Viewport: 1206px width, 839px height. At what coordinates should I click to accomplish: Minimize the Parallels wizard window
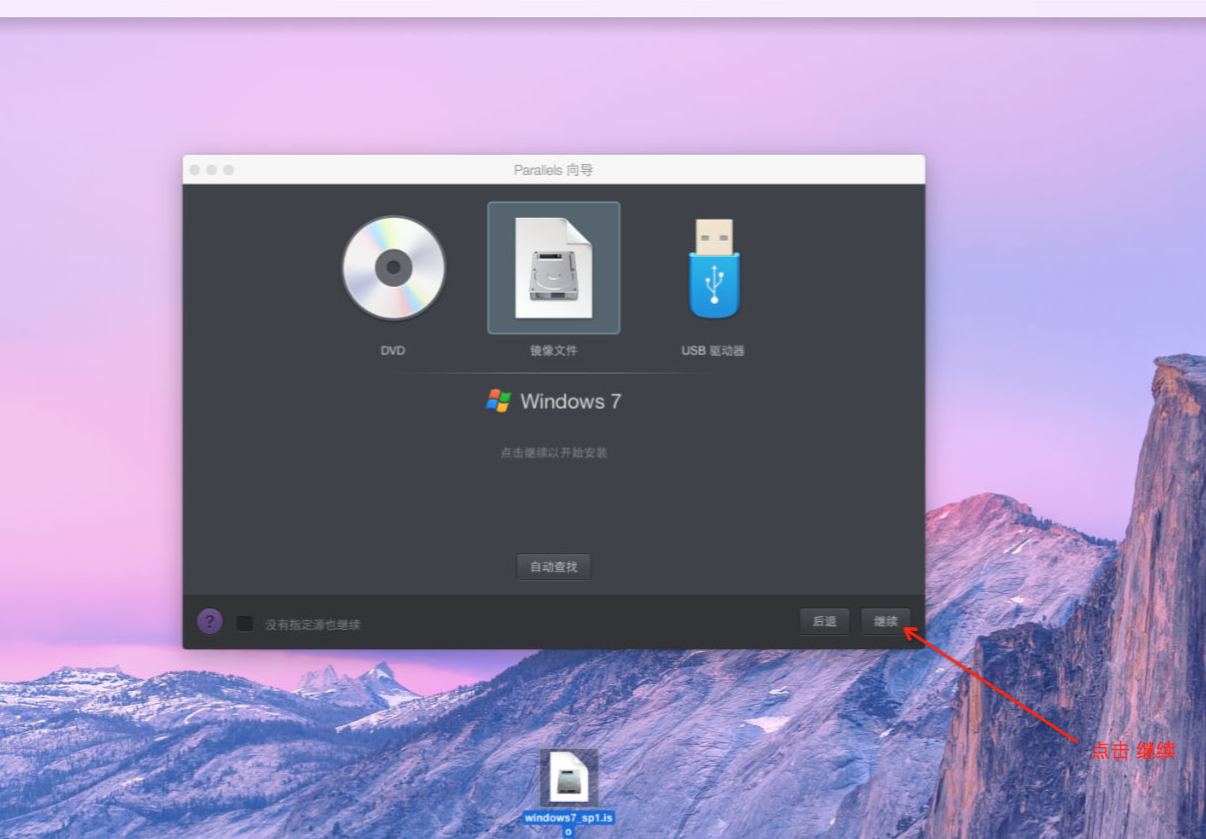[x=212, y=170]
